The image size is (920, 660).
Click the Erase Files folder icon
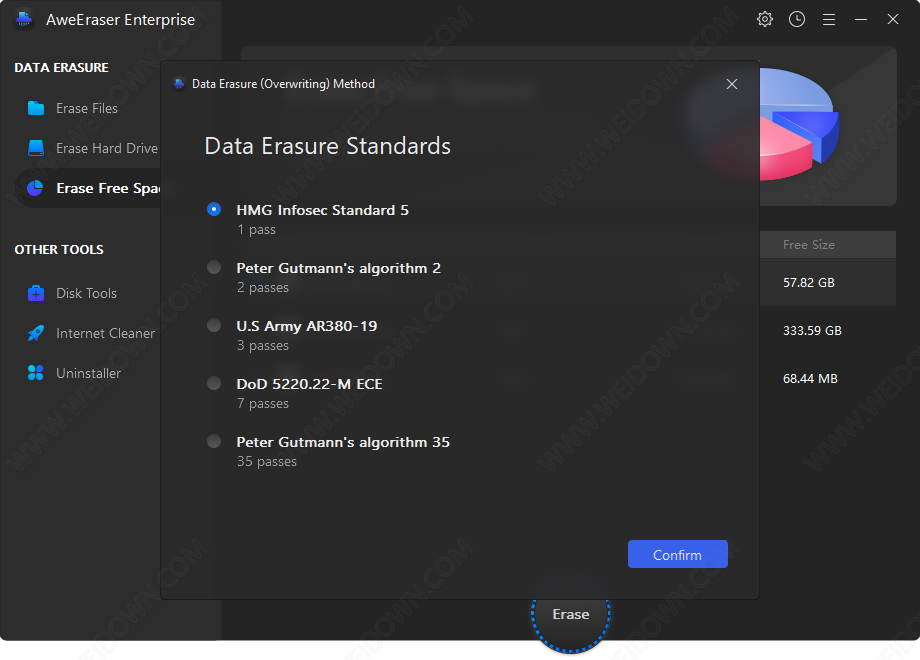pos(36,108)
